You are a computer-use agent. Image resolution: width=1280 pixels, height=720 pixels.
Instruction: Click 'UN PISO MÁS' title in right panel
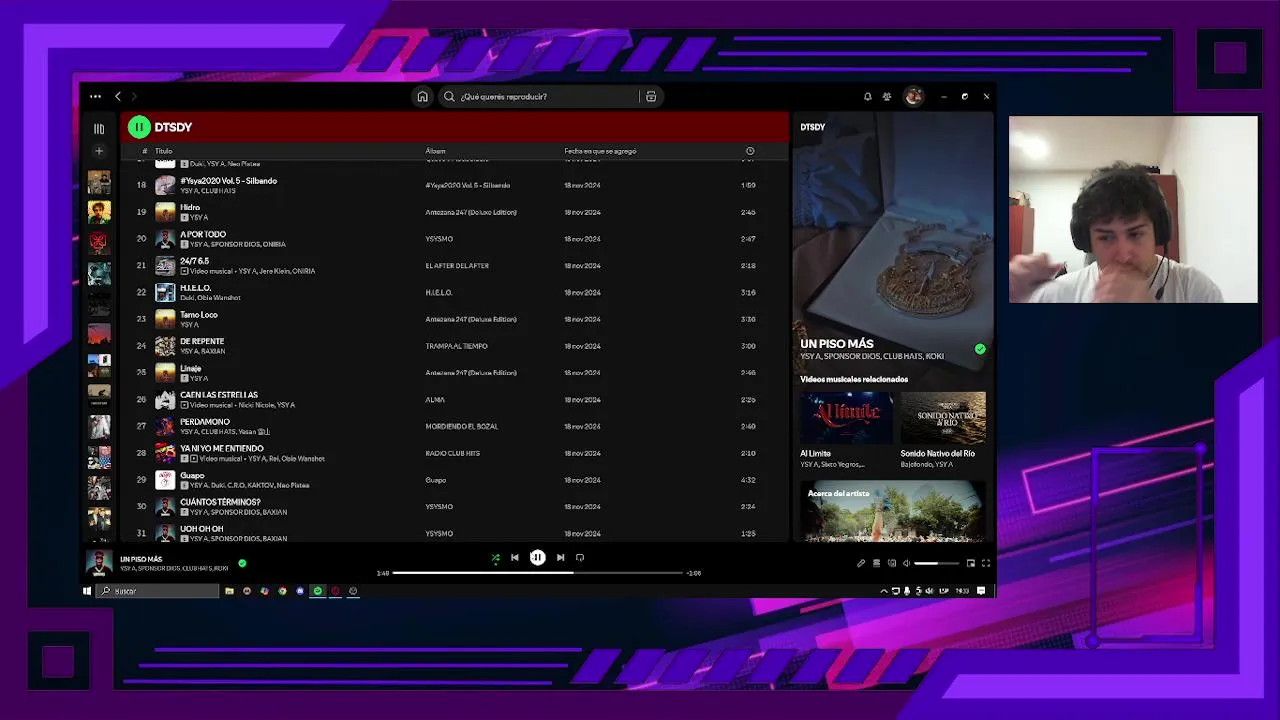point(837,344)
